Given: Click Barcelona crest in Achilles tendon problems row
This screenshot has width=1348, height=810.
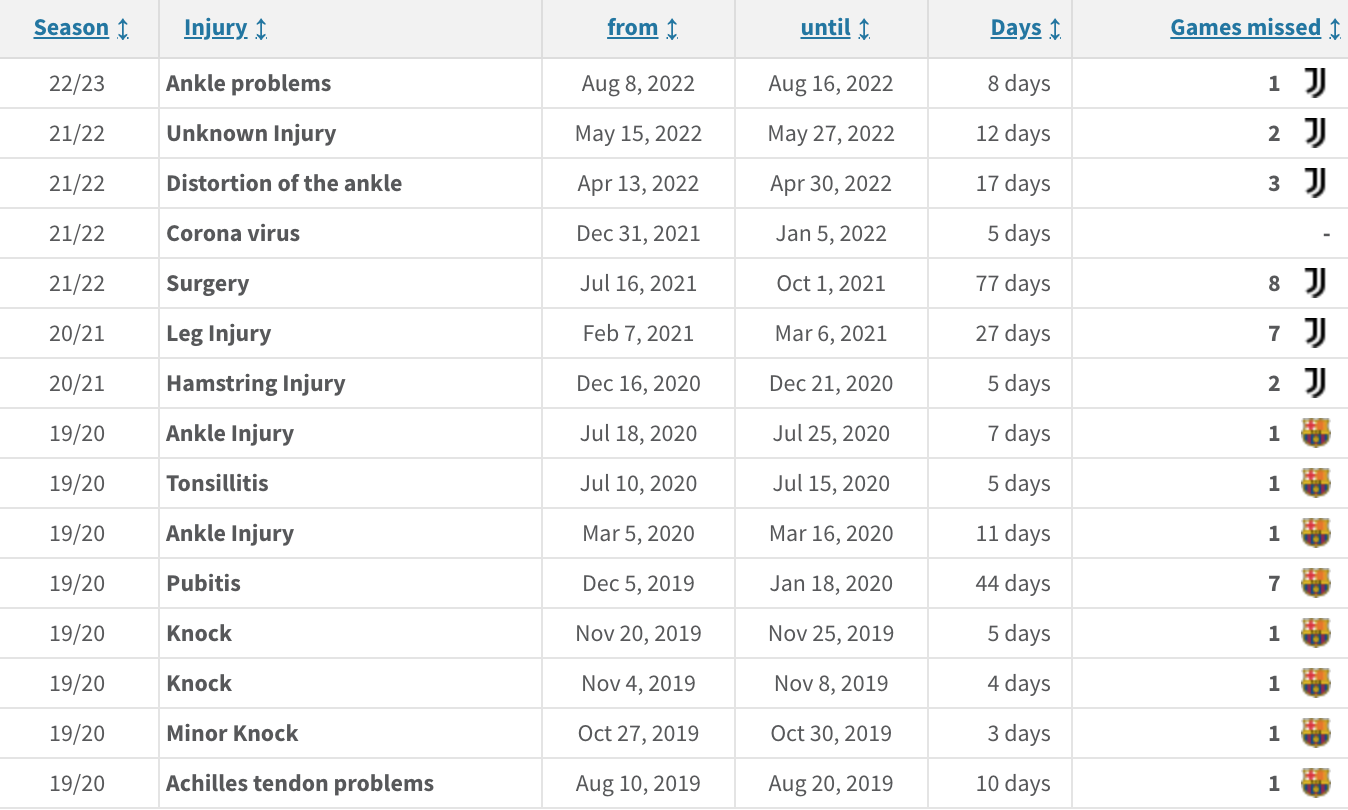Looking at the screenshot, I should click(1316, 783).
